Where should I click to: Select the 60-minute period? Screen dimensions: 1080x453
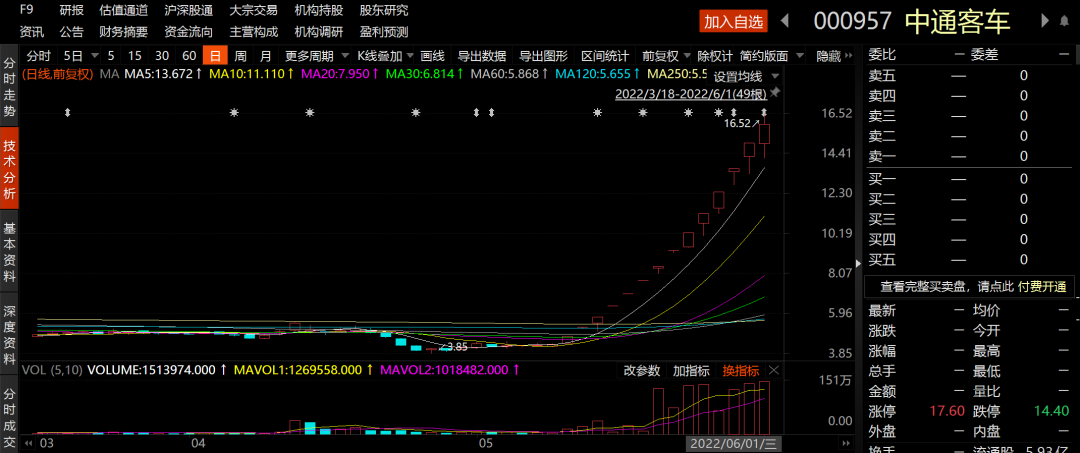(189, 56)
